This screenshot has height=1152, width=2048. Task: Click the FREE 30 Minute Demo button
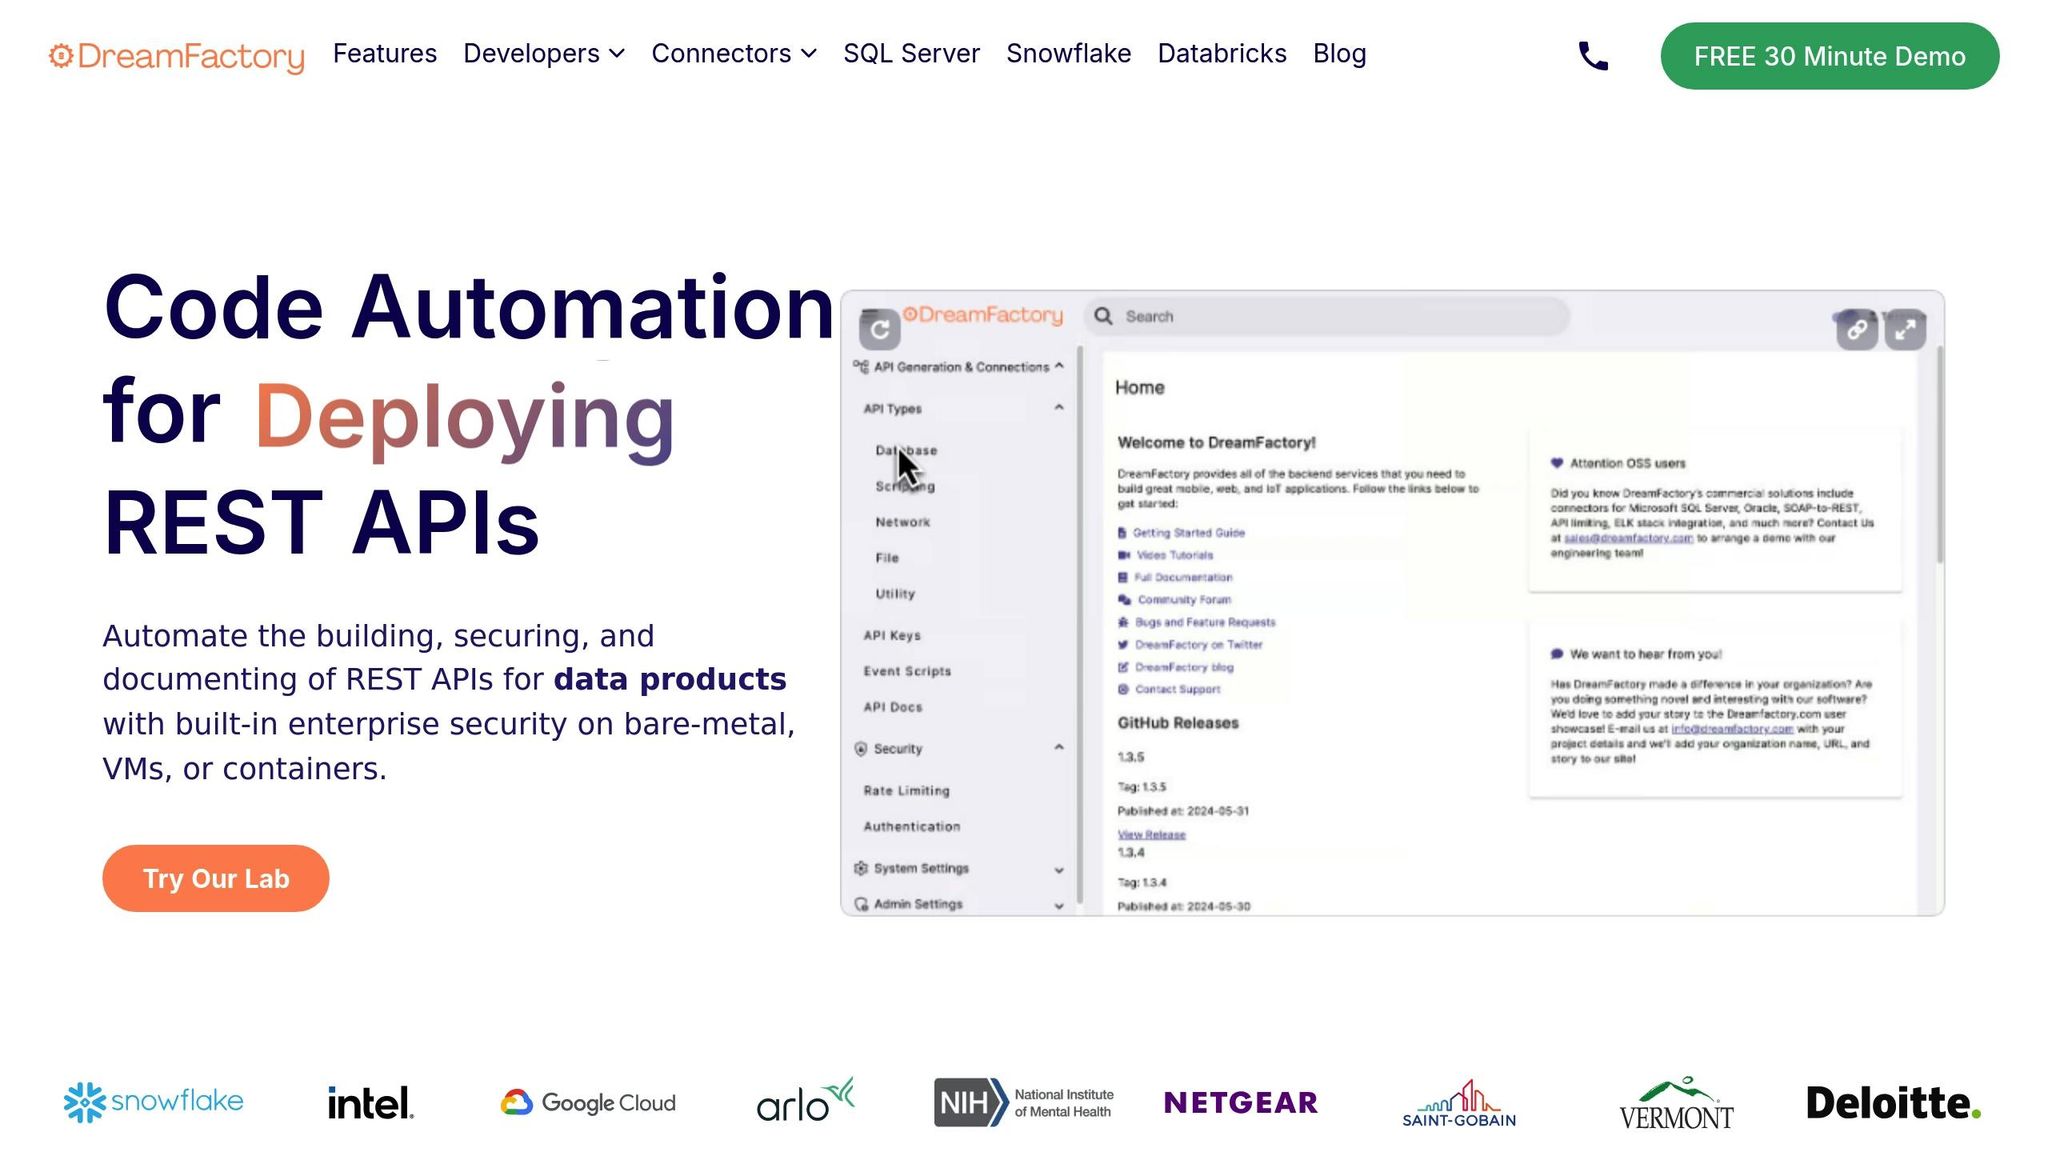click(1829, 56)
